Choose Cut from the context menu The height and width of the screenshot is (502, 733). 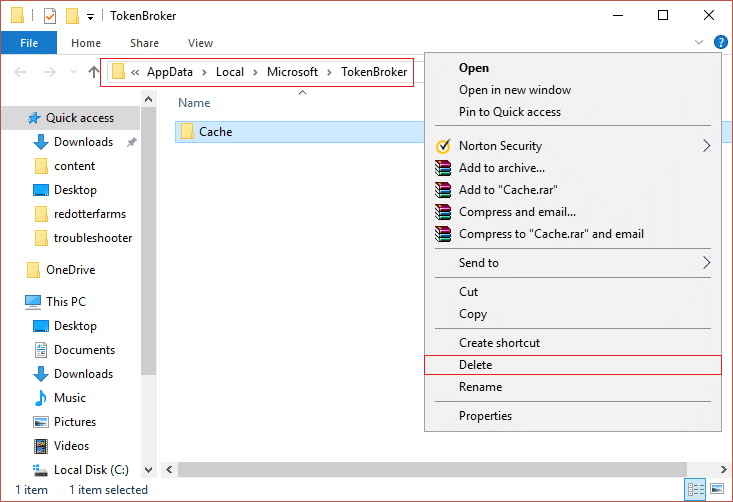(x=573, y=292)
